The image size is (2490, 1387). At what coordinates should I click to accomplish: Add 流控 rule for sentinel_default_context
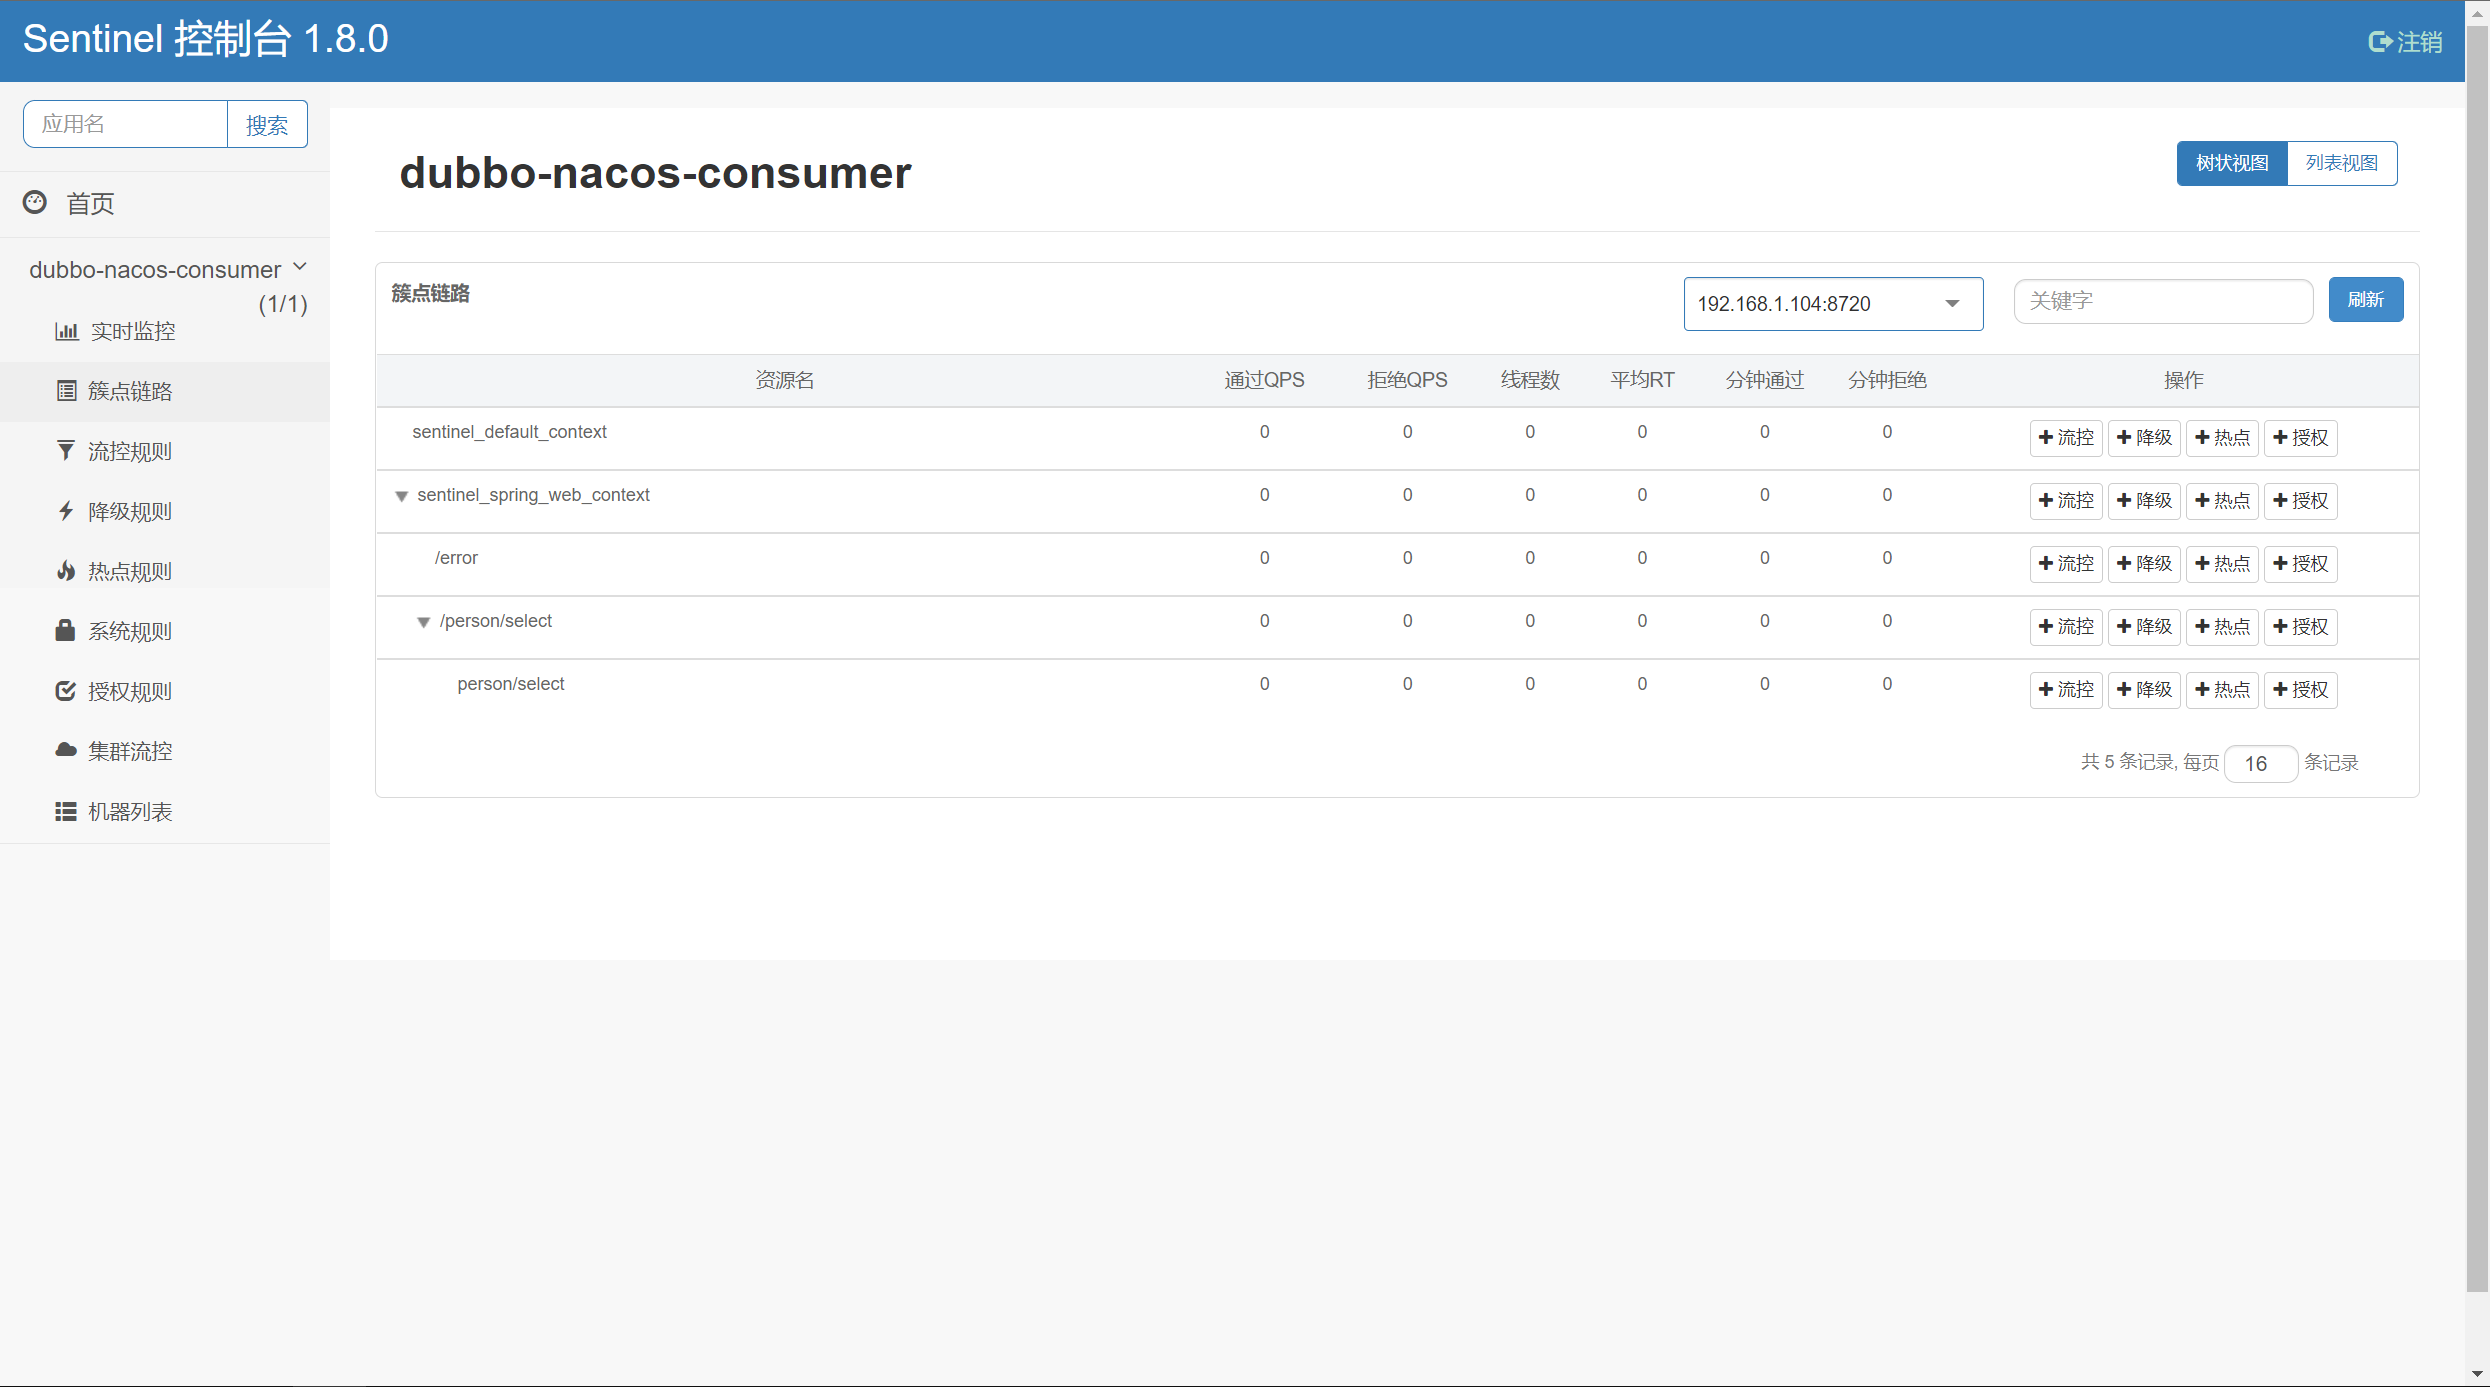coord(2066,438)
